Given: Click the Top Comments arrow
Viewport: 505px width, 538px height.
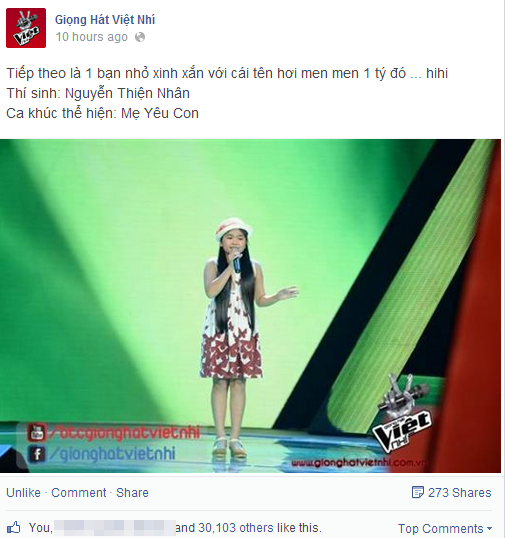Looking at the screenshot, I should (490, 529).
